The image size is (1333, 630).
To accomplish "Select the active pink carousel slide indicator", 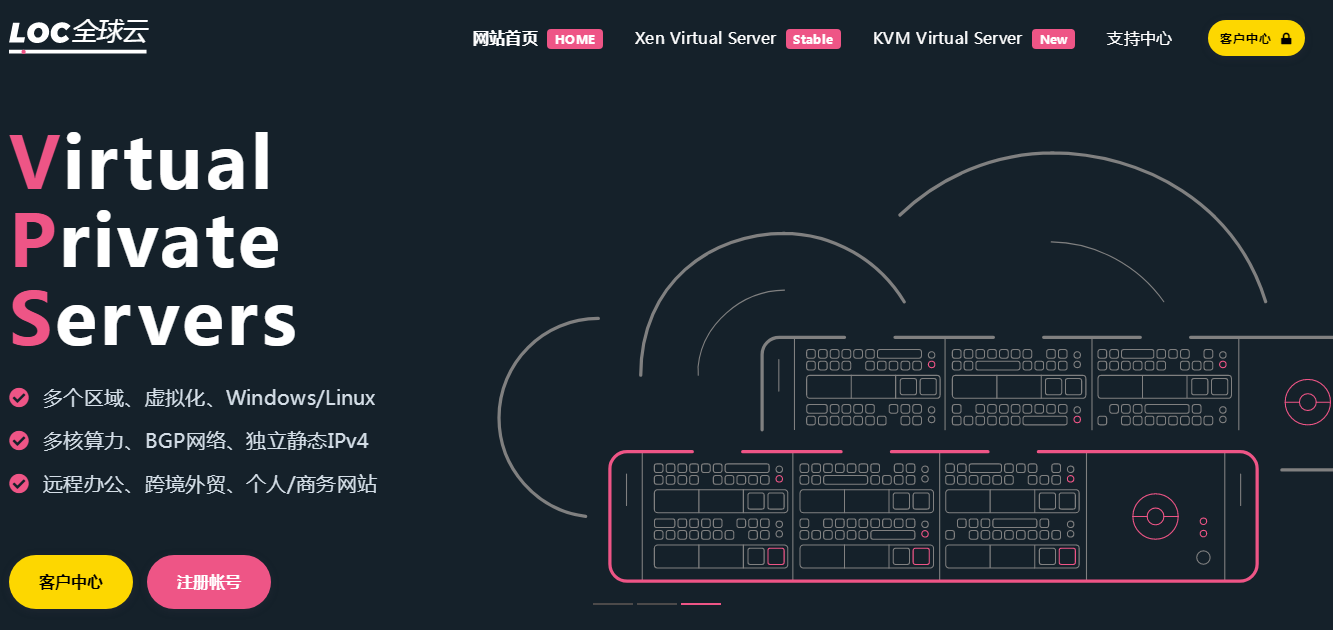I will [701, 604].
